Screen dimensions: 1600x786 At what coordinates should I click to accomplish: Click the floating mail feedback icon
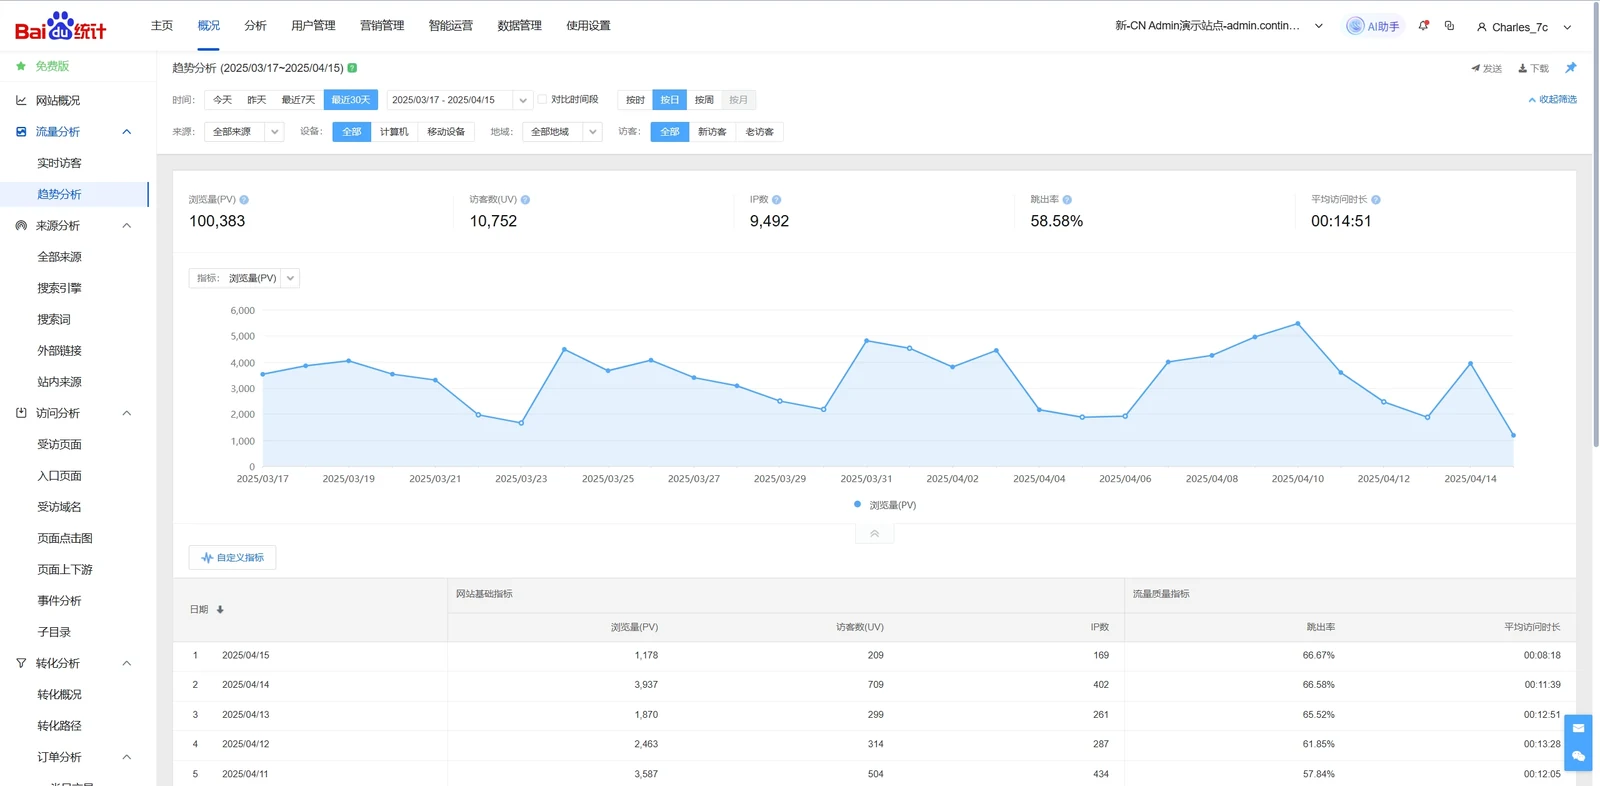pyautogui.click(x=1578, y=728)
